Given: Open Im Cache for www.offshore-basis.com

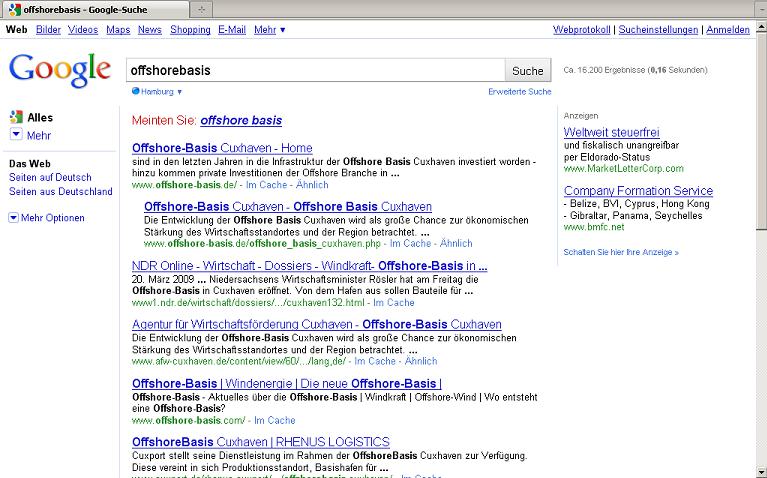Looking at the screenshot, I should [275, 420].
